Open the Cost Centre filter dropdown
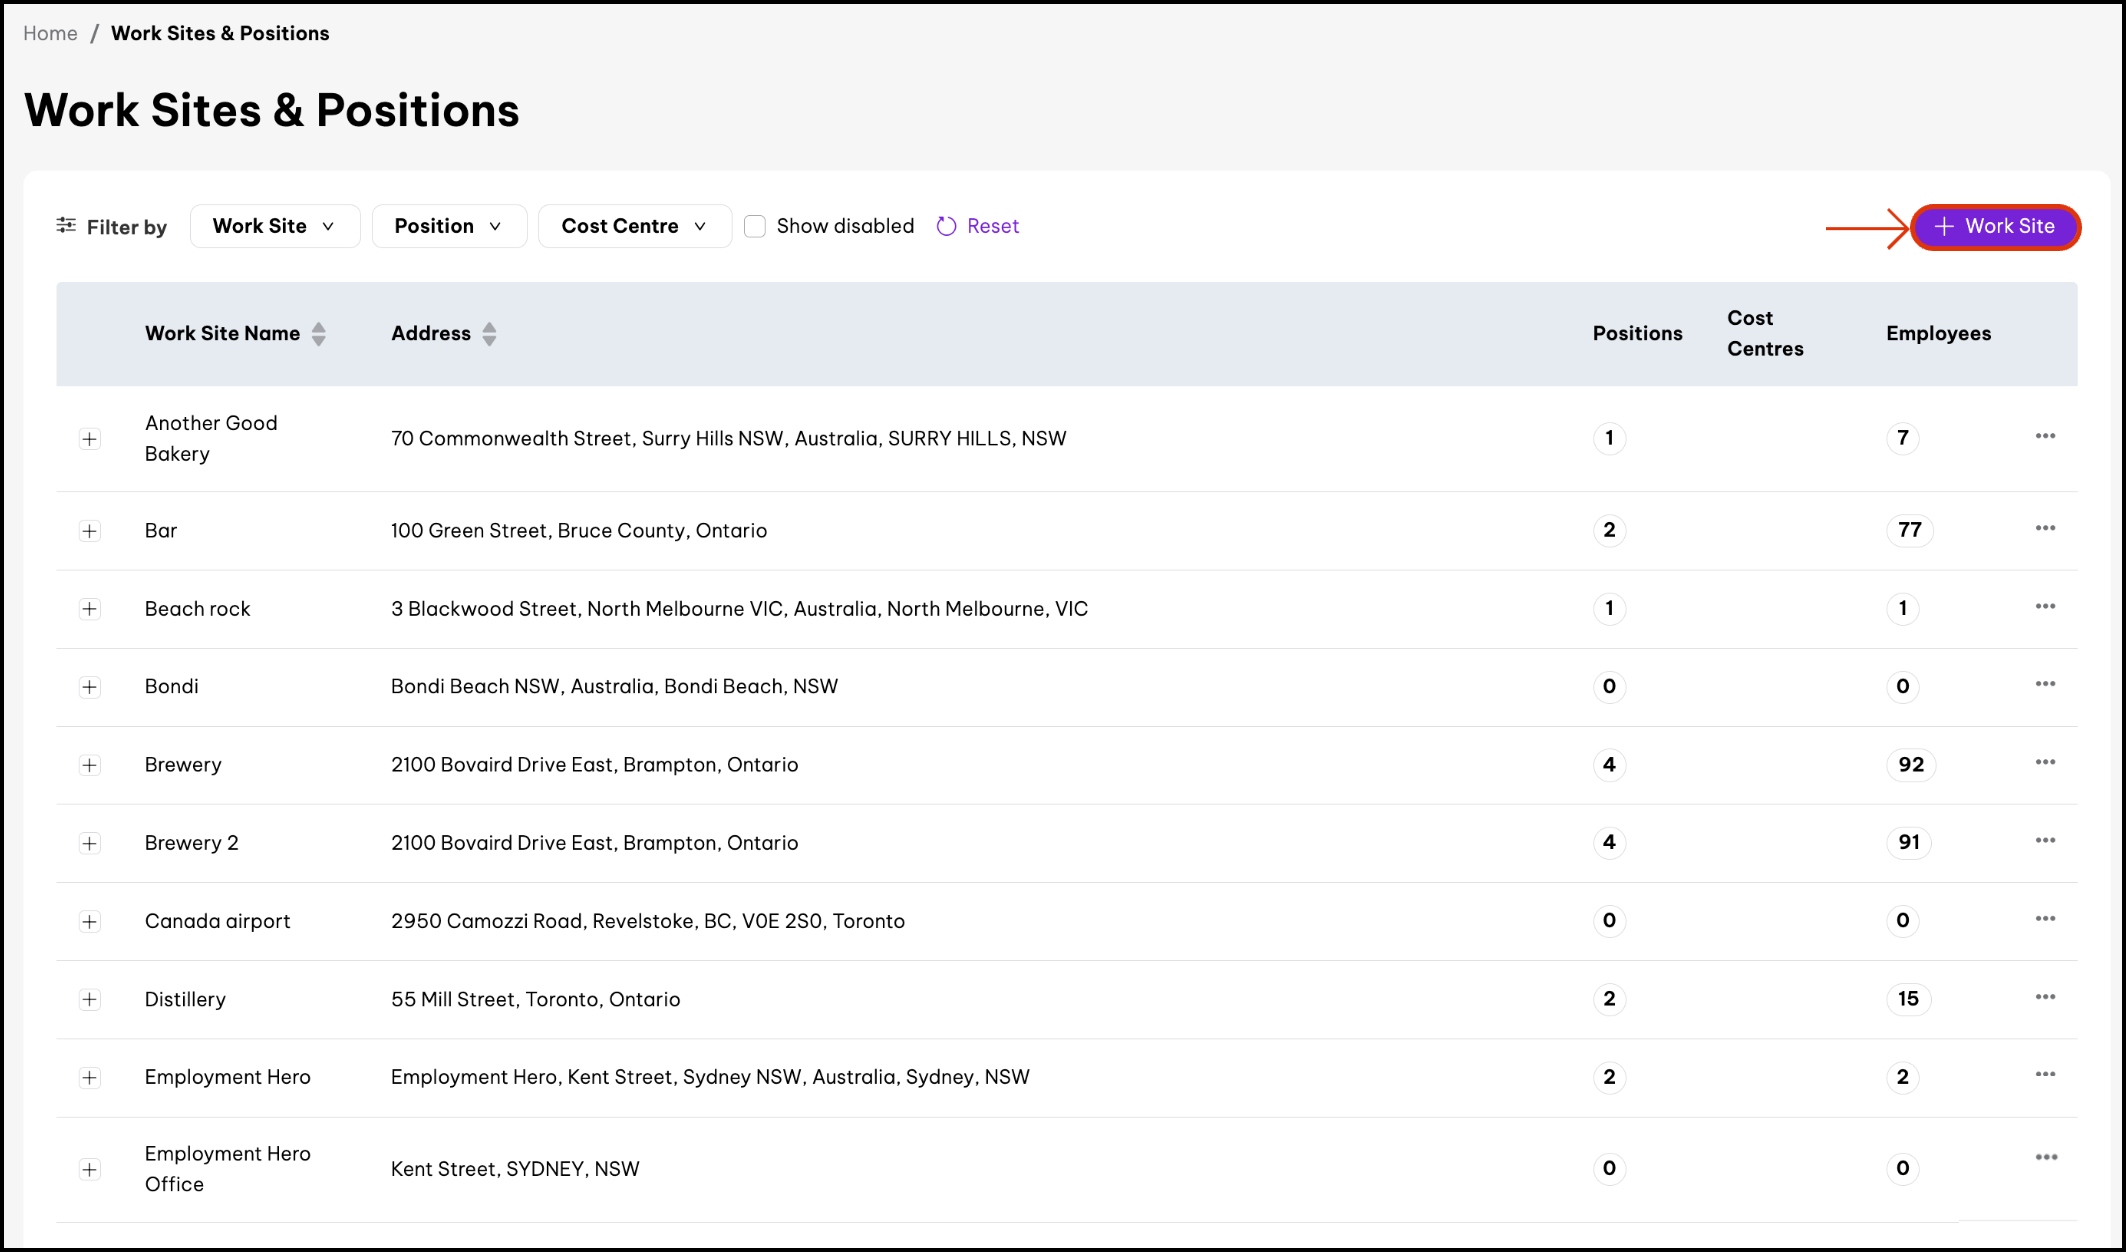Image resolution: width=2126 pixels, height=1252 pixels. point(634,227)
